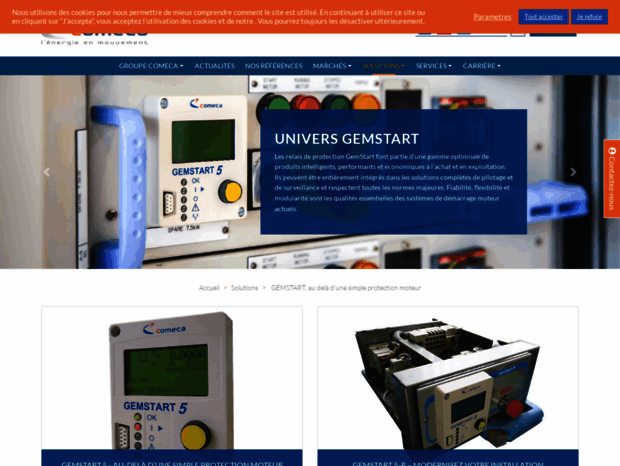Expand the Solutions dropdown menu

point(384,66)
